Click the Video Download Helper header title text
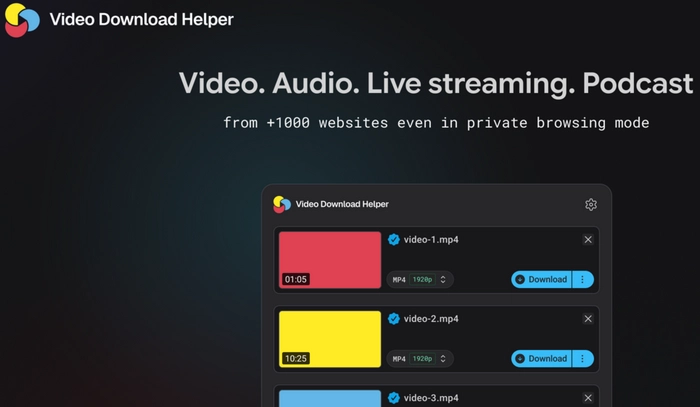700x407 pixels. [142, 19]
